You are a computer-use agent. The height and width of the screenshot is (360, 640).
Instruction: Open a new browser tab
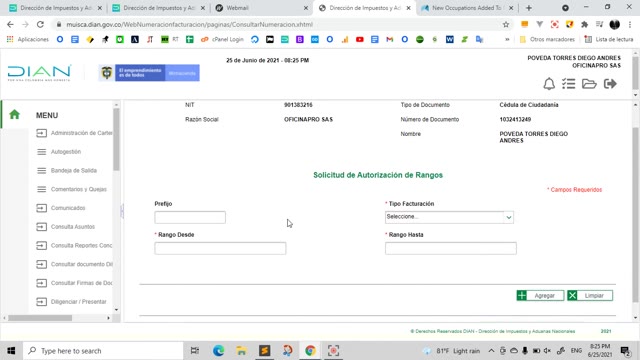coord(529,8)
